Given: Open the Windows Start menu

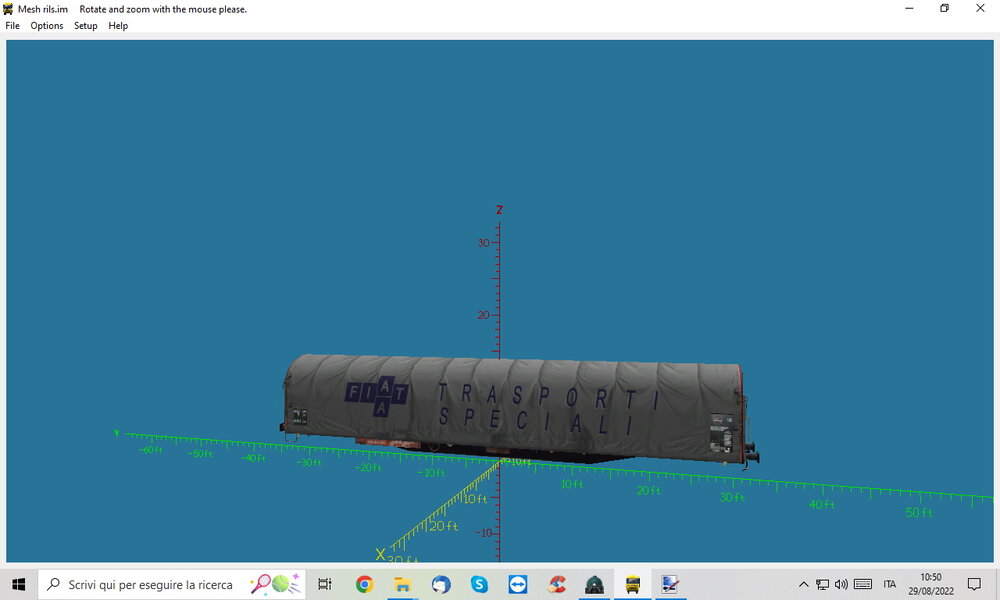Looking at the screenshot, I should pos(18,584).
